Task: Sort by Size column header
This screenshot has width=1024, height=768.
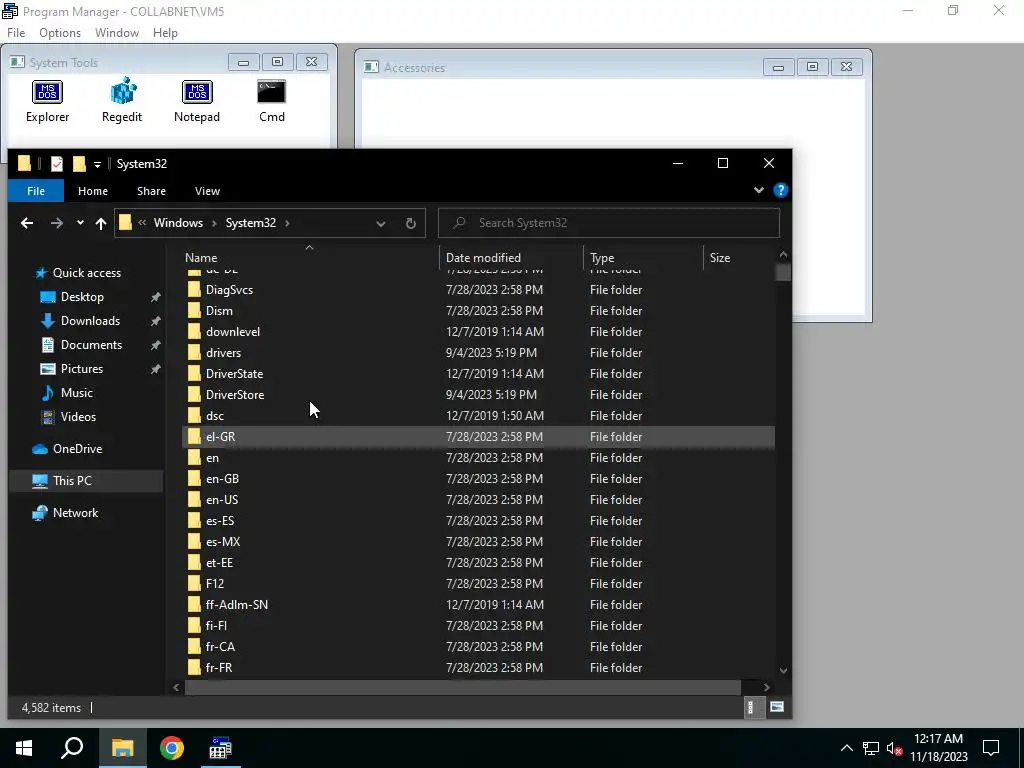Action: (739, 258)
